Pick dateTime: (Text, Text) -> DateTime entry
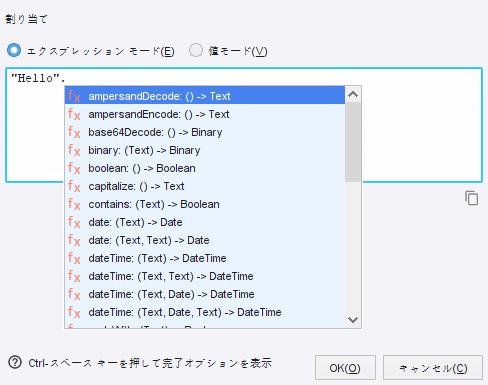 (x=205, y=276)
